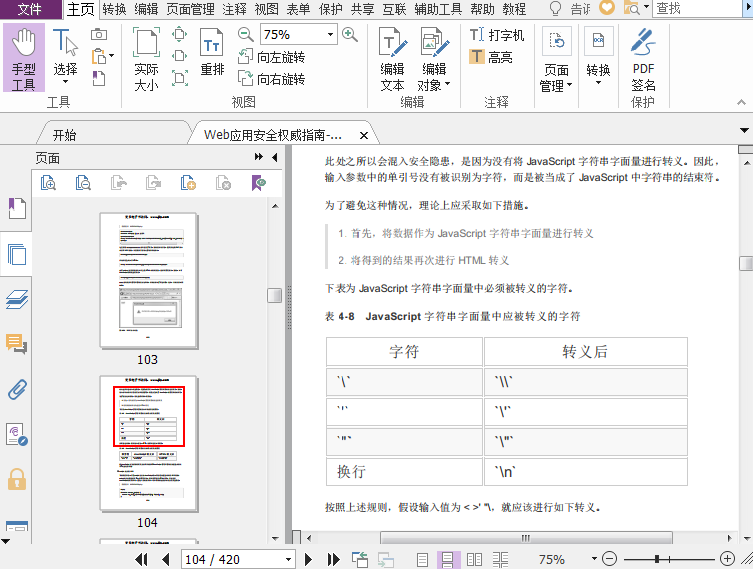Viewport: 753px width, 569px height.
Task: Open the Comment ribbon tab (注释)
Action: 234,9
